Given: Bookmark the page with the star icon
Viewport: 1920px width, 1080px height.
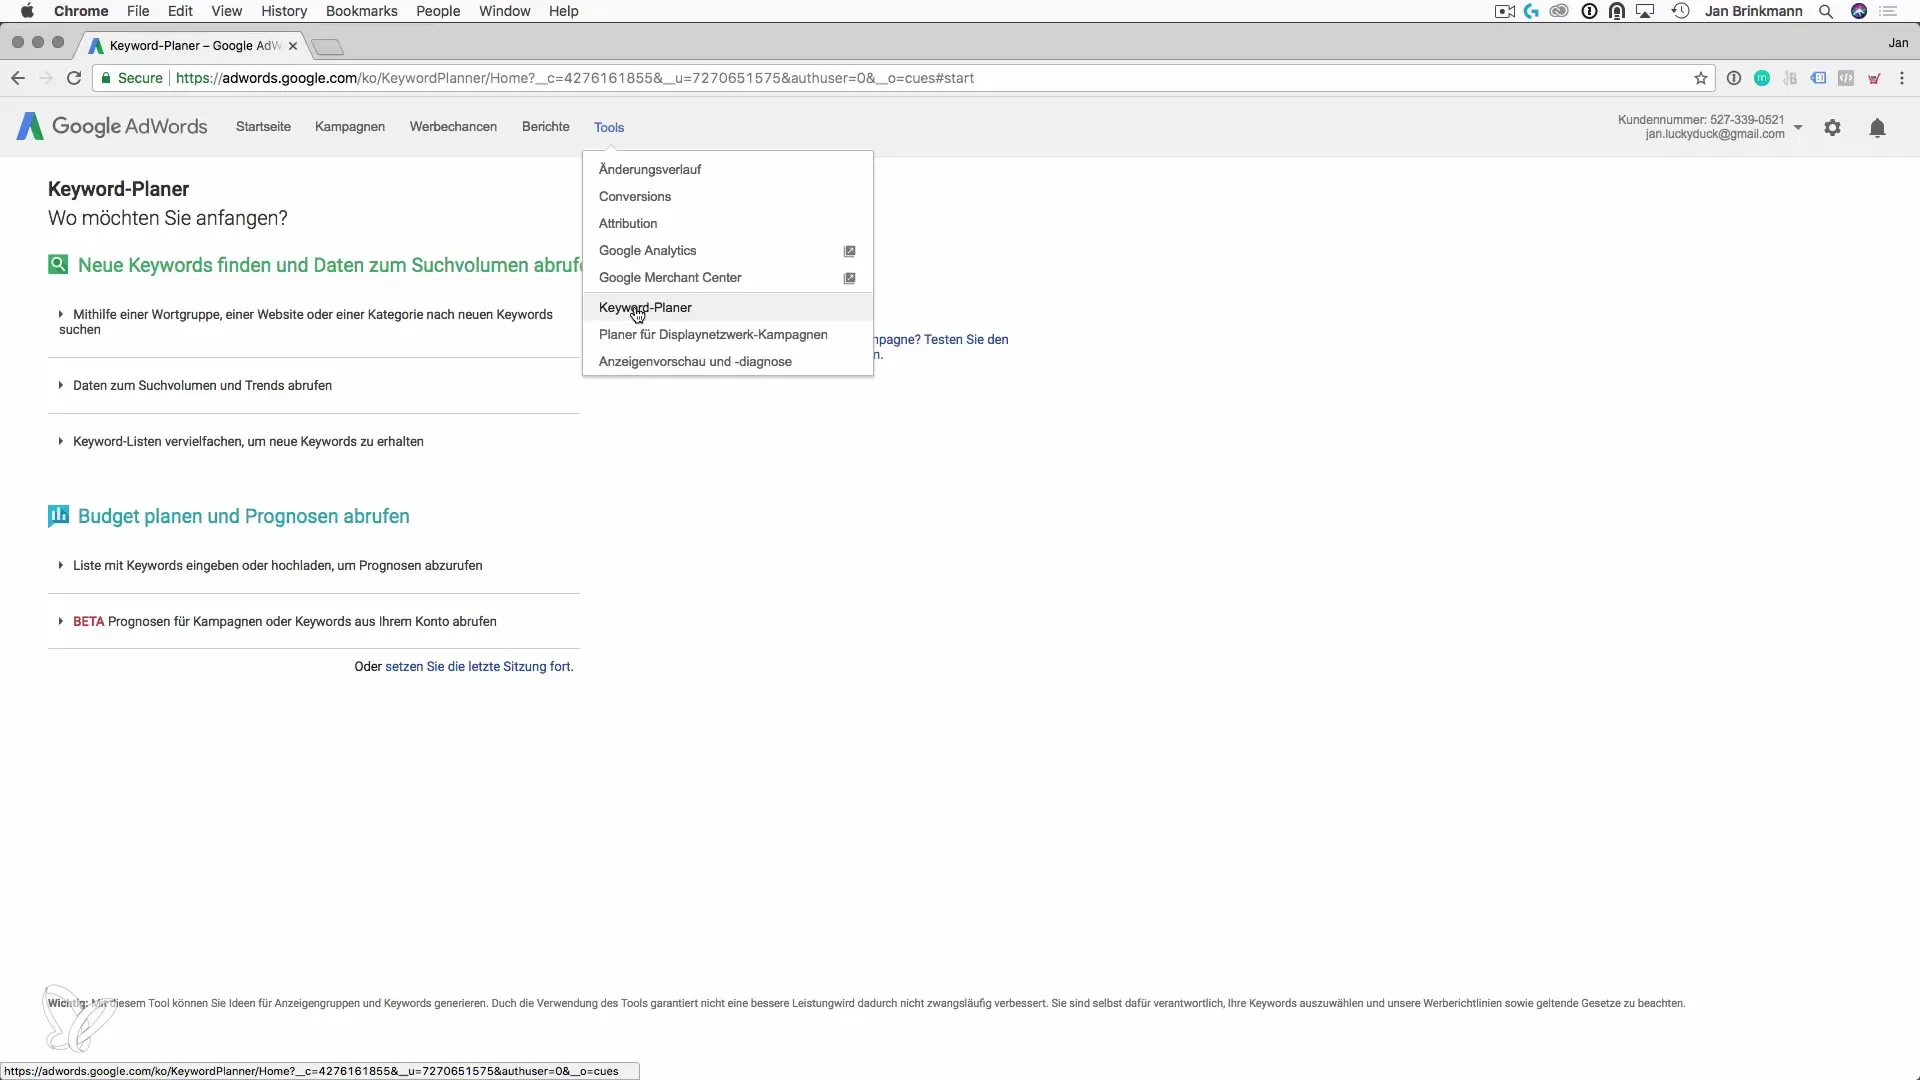Looking at the screenshot, I should [x=1700, y=78].
